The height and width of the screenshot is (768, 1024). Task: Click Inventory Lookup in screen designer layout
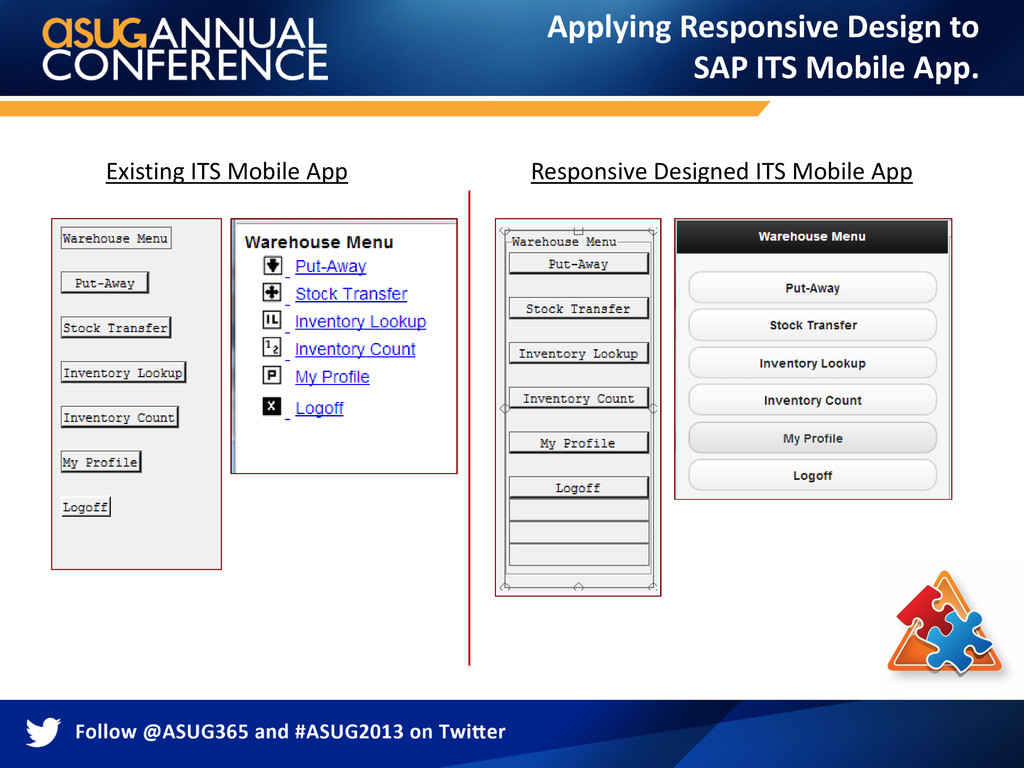click(579, 353)
